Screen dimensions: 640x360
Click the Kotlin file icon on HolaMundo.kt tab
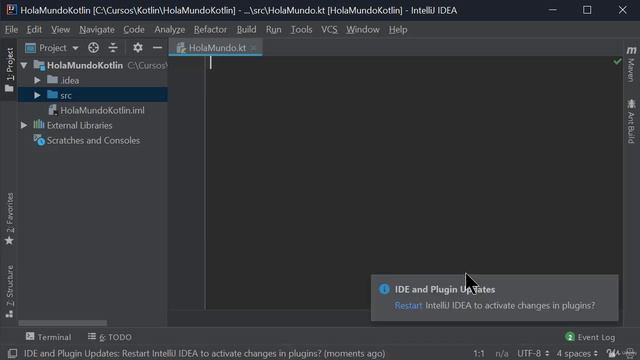[181, 48]
